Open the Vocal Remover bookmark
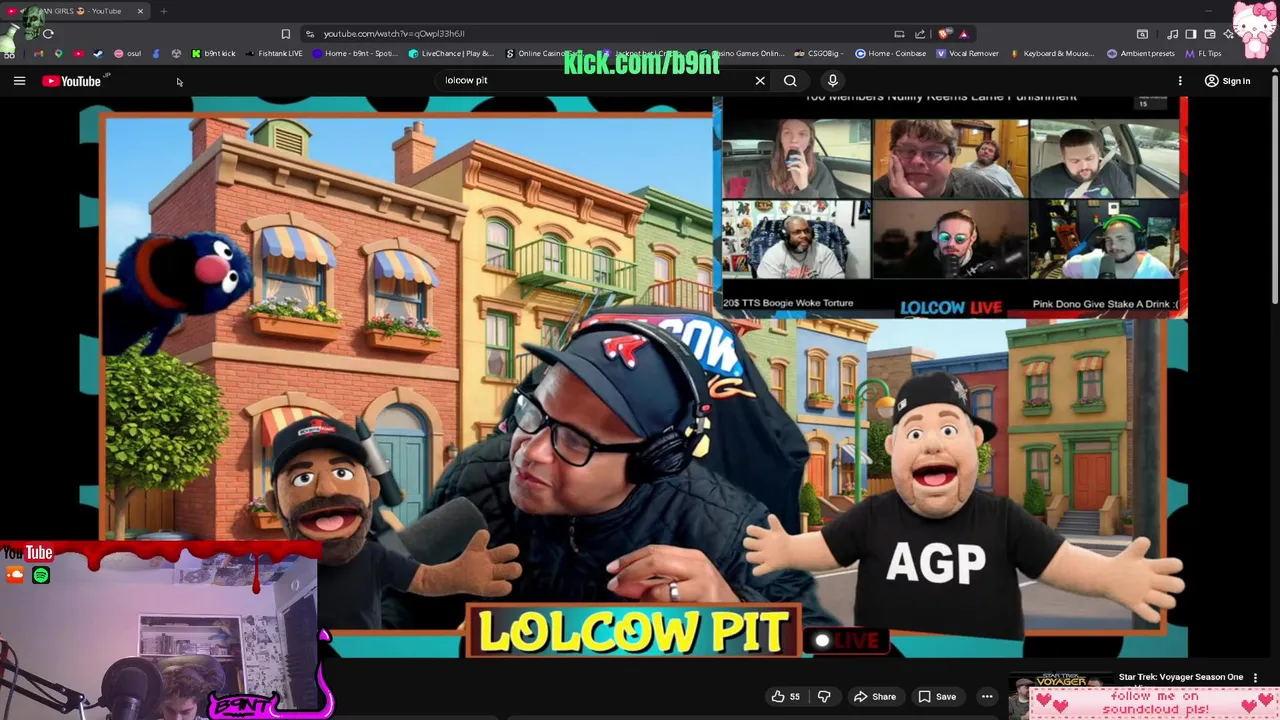The height and width of the screenshot is (720, 1280). (968, 53)
